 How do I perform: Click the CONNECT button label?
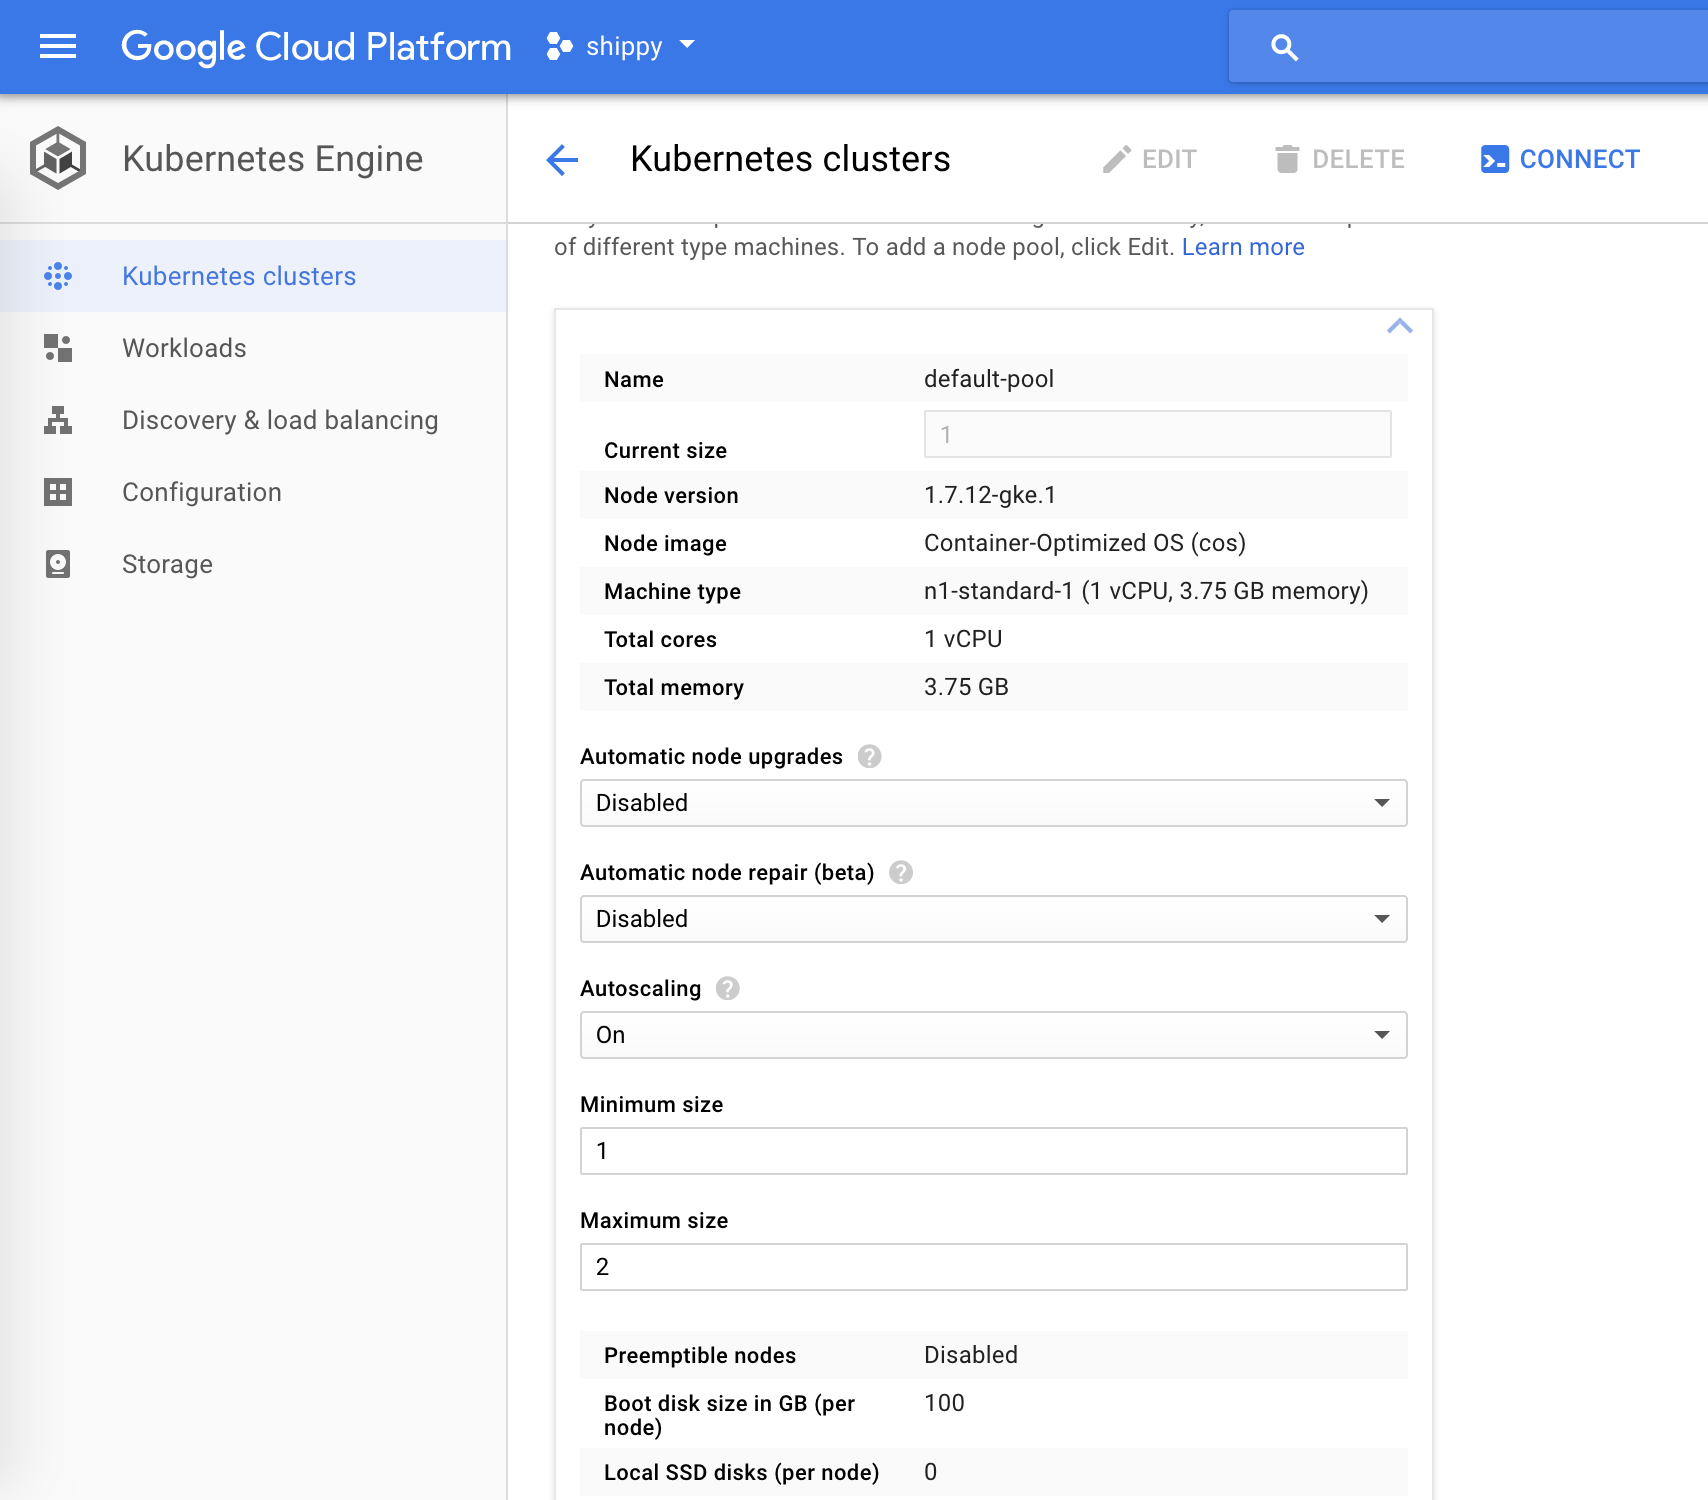pos(1579,159)
